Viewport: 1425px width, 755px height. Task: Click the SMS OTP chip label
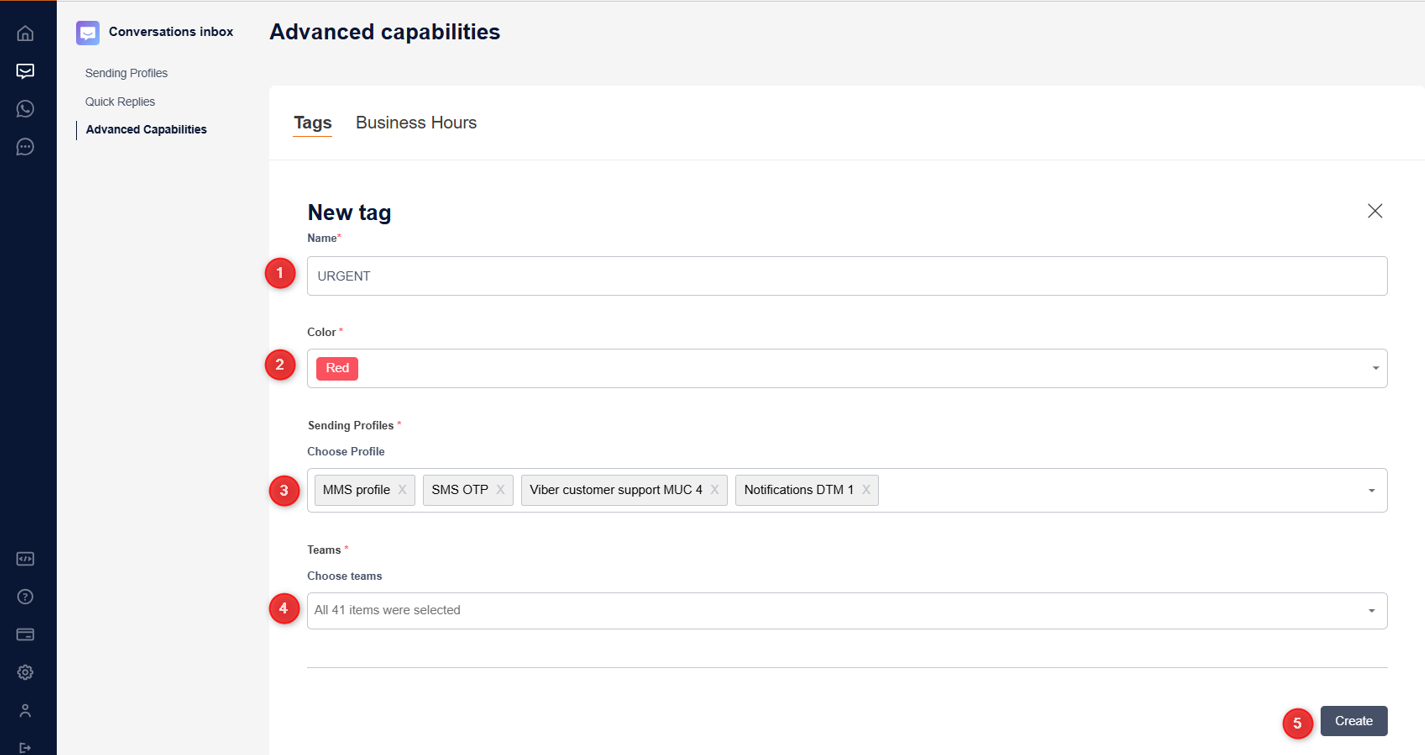460,490
